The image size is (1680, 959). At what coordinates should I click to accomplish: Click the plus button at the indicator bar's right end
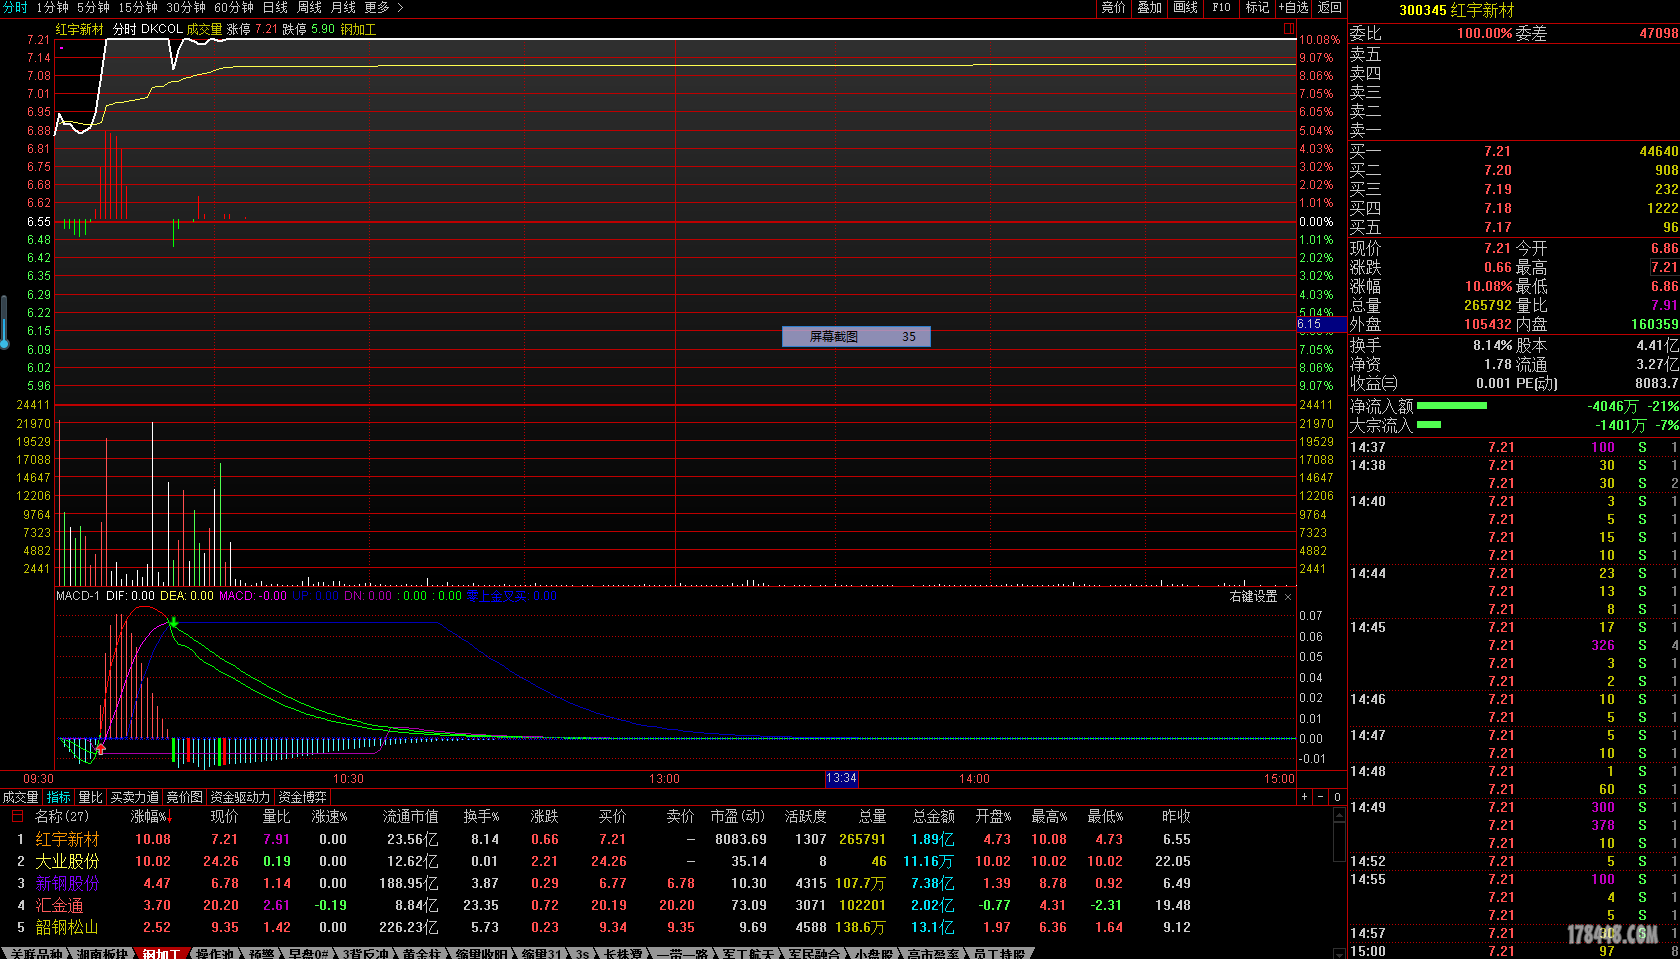coord(1305,797)
